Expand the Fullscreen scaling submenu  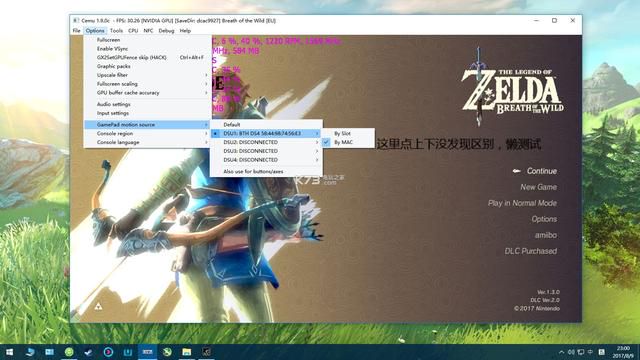click(147, 84)
